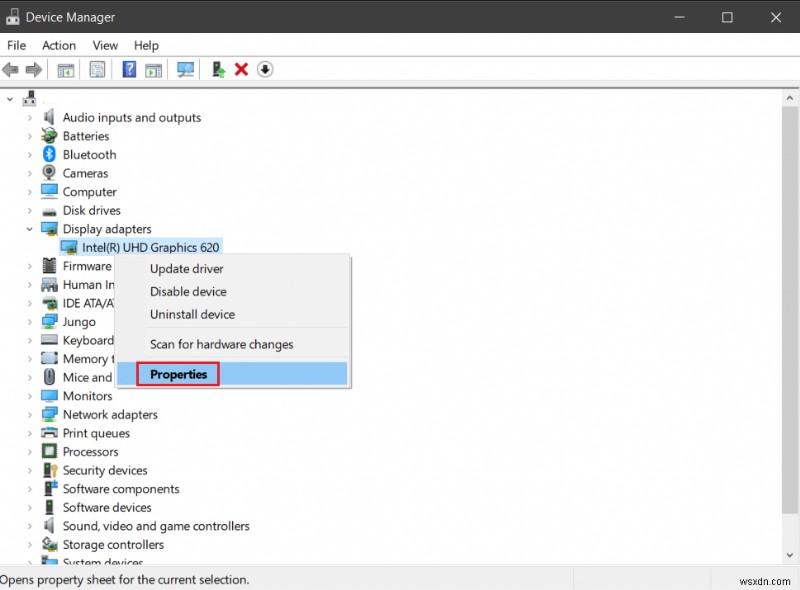Select the Software devices row
This screenshot has height=590, width=800.
107,507
